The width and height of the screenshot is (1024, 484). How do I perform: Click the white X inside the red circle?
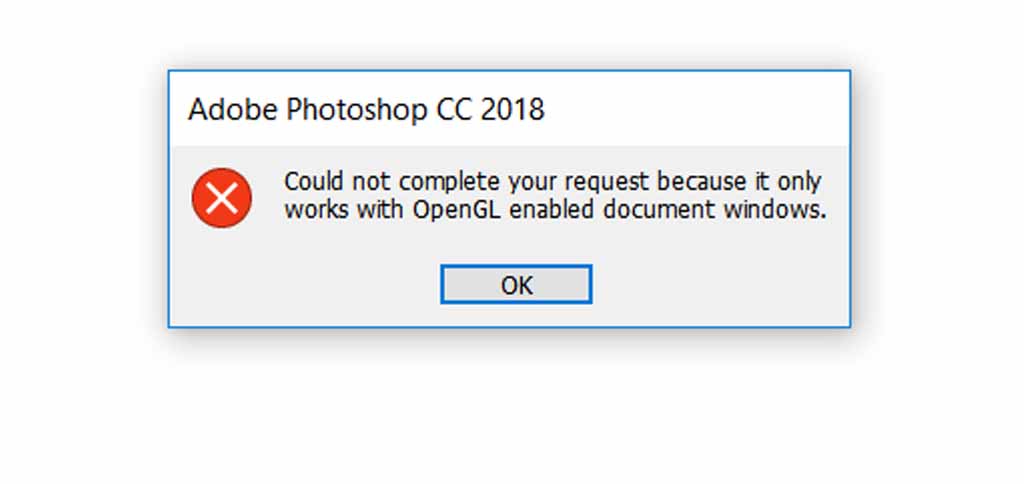pyautogui.click(x=221, y=198)
